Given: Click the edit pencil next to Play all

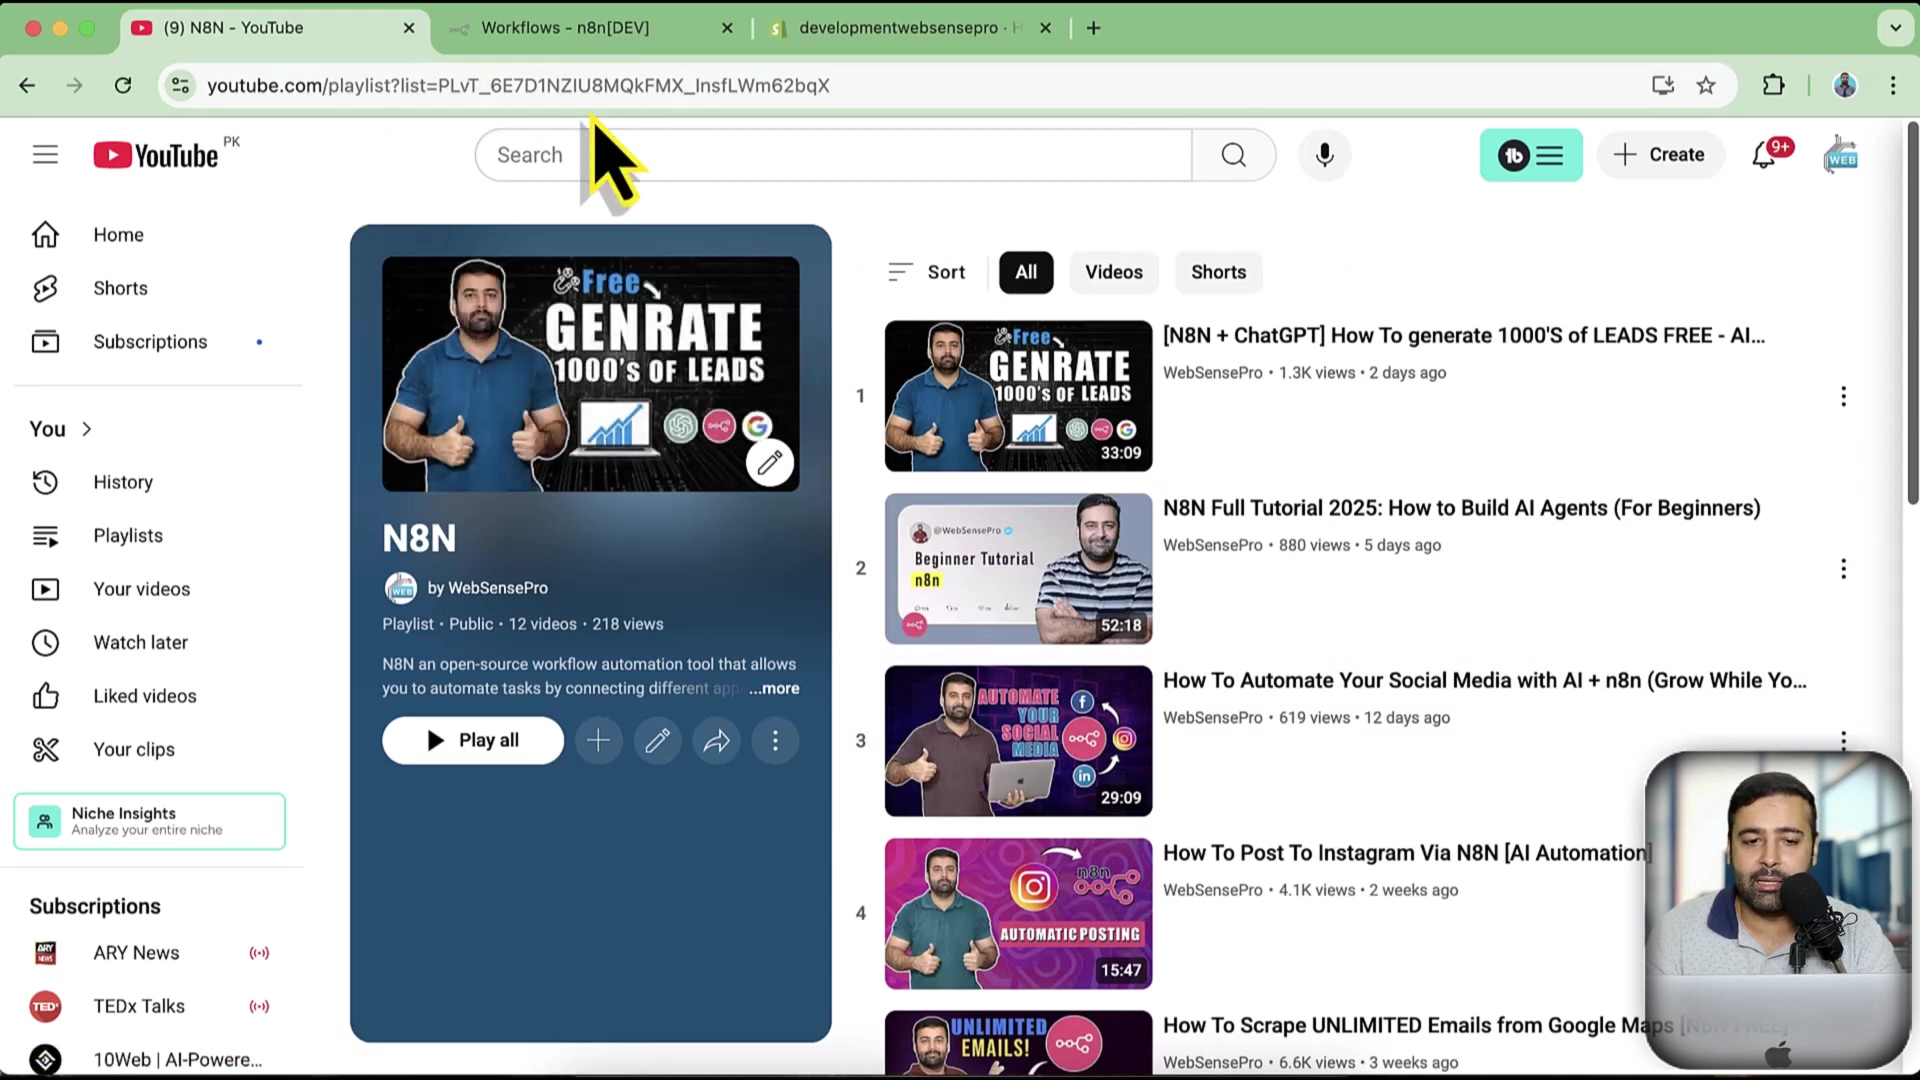Looking at the screenshot, I should 657,741.
